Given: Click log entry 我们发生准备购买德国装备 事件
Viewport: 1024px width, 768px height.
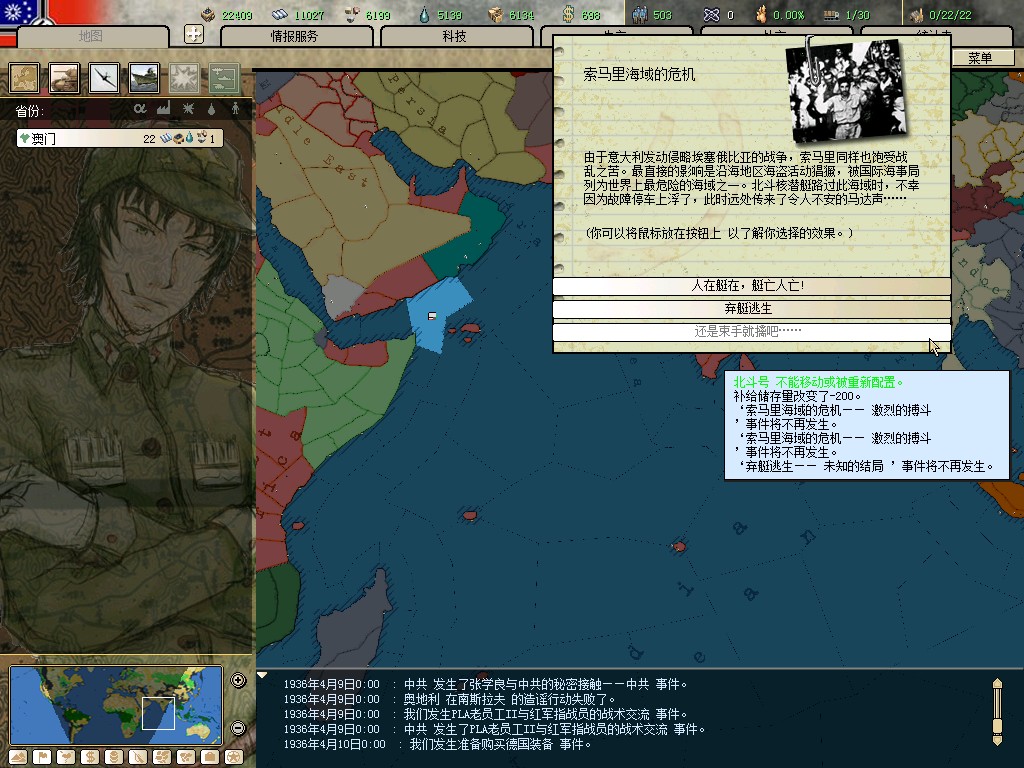Looking at the screenshot, I should point(438,744).
